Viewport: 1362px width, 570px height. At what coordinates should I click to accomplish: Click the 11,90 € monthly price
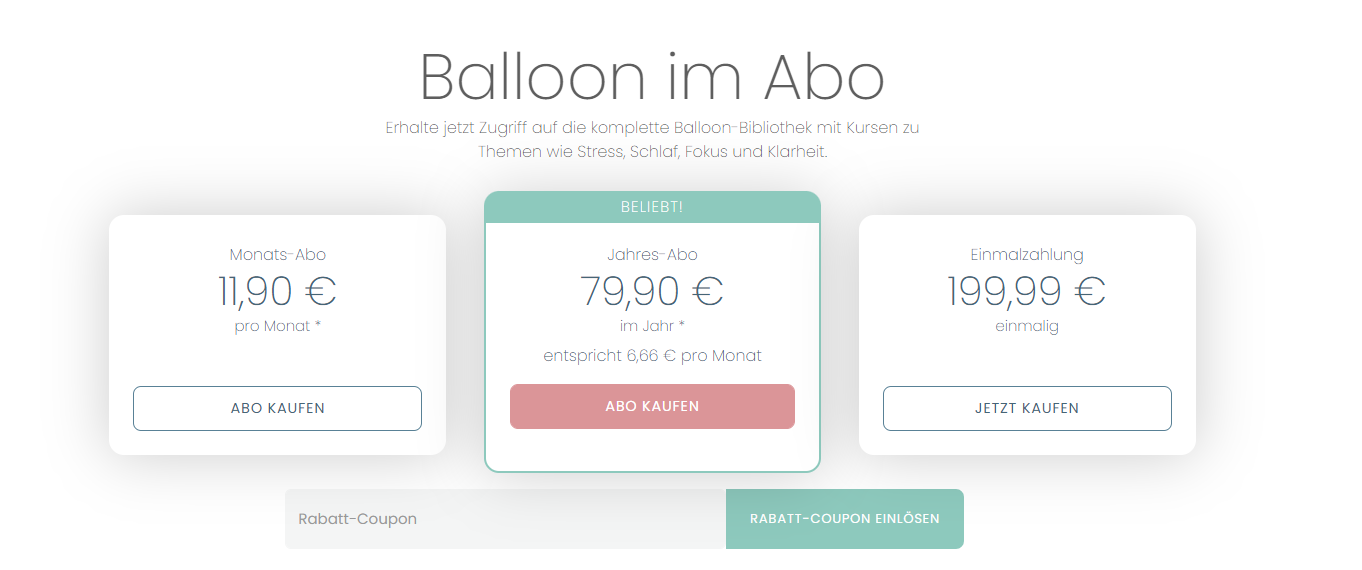(278, 291)
